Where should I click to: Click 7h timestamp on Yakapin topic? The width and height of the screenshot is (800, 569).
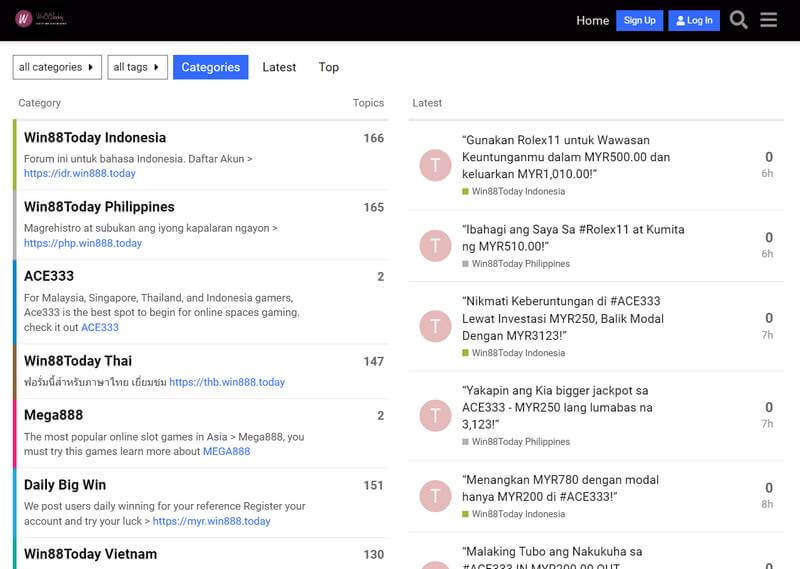767,424
